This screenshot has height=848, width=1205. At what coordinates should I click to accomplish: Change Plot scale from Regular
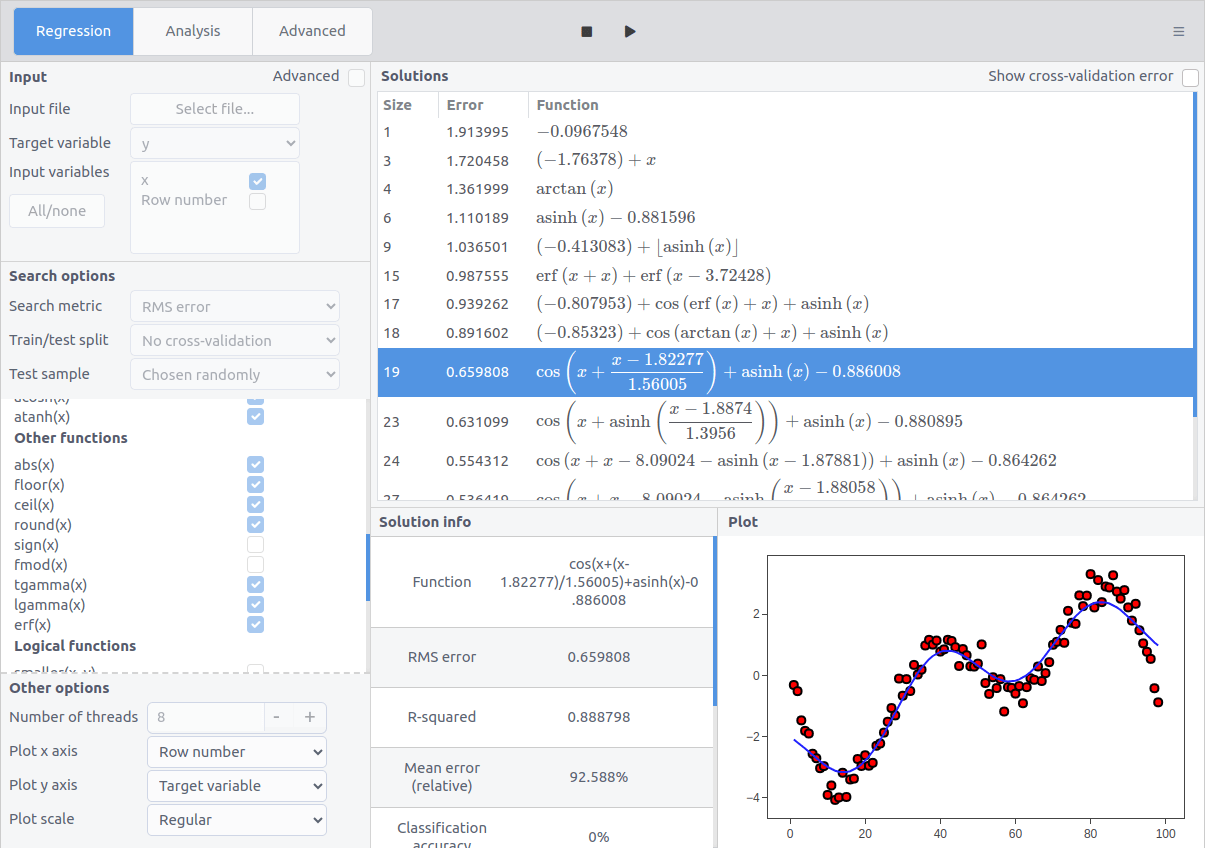[x=236, y=819]
